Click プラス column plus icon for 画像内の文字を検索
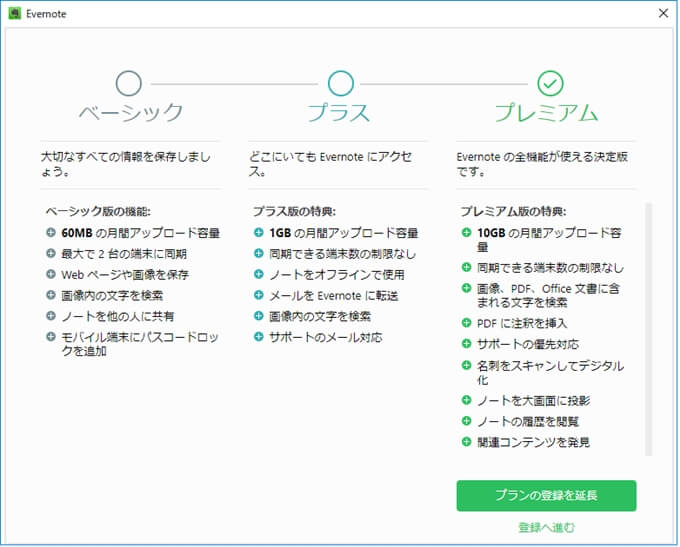This screenshot has height=547, width=680. (258, 316)
